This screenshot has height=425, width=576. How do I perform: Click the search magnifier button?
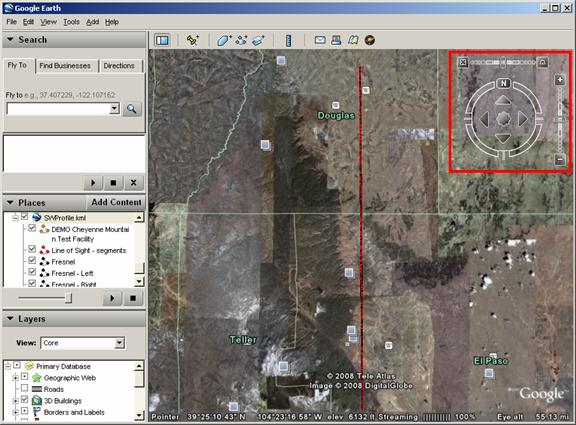[x=132, y=109]
